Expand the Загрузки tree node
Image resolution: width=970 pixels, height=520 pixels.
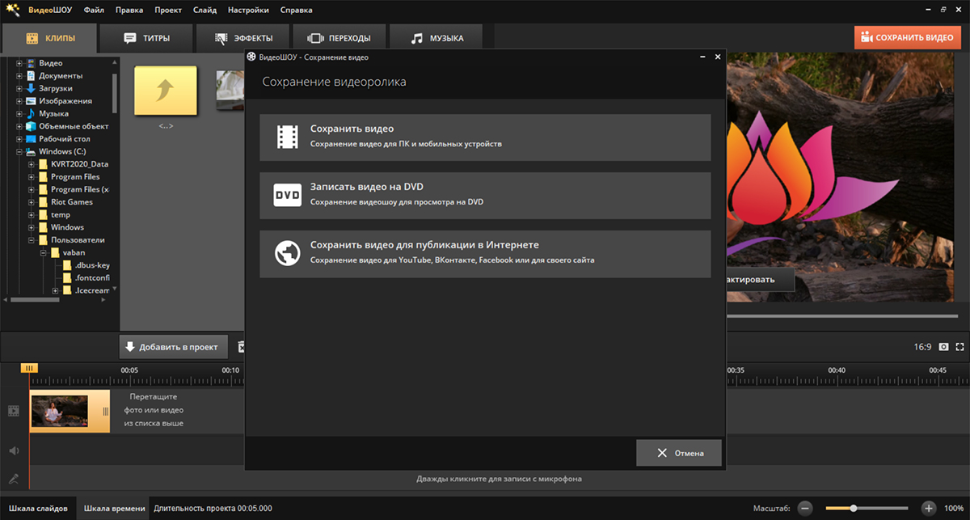point(19,88)
